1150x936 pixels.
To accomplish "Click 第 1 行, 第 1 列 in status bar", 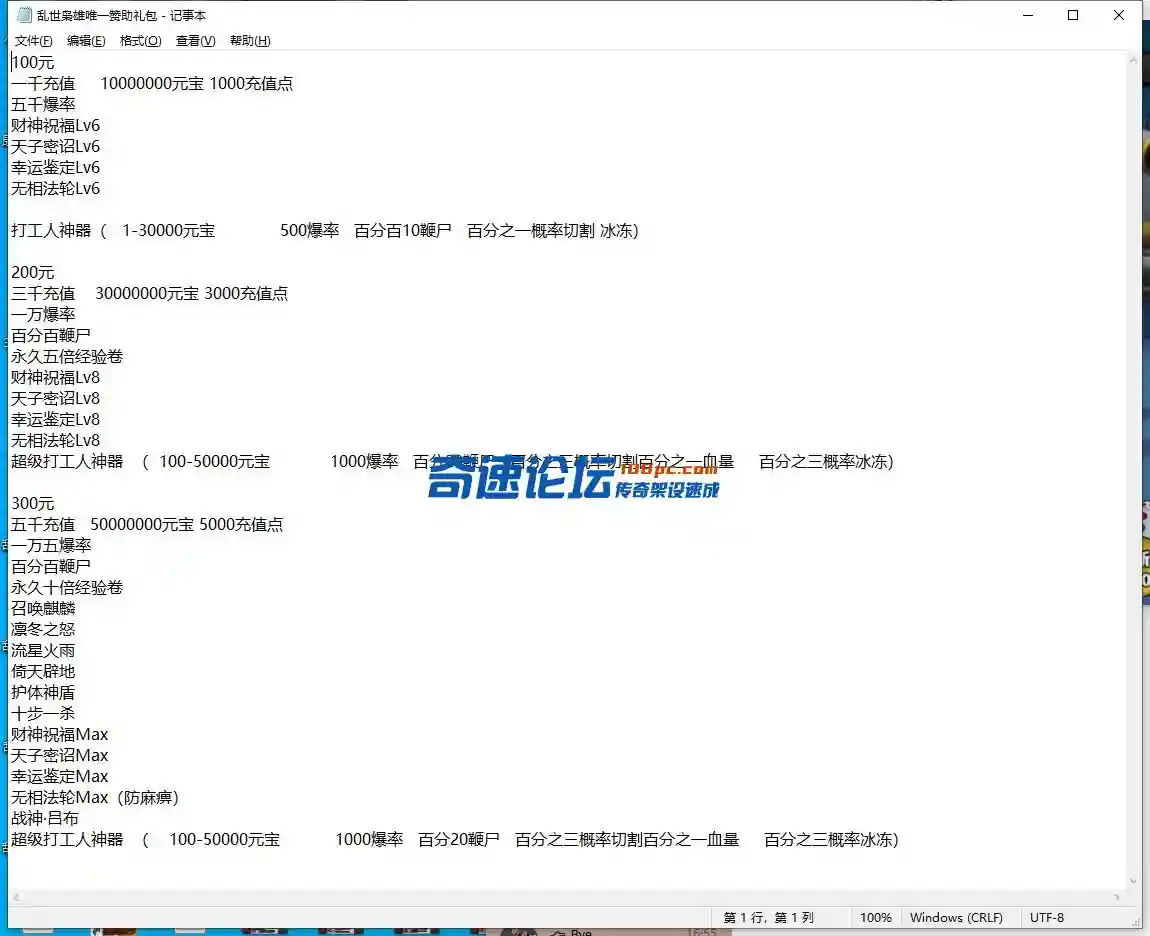I will click(768, 918).
